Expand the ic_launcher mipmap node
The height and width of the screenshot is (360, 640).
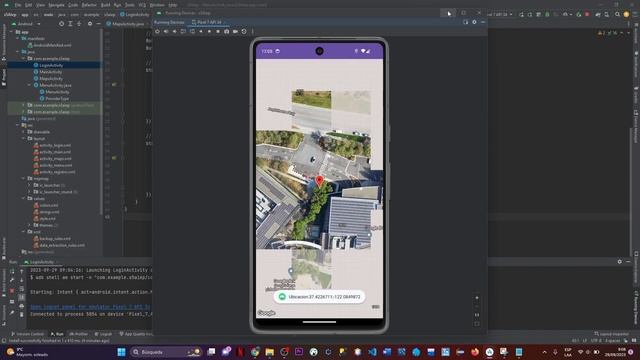tap(29, 185)
